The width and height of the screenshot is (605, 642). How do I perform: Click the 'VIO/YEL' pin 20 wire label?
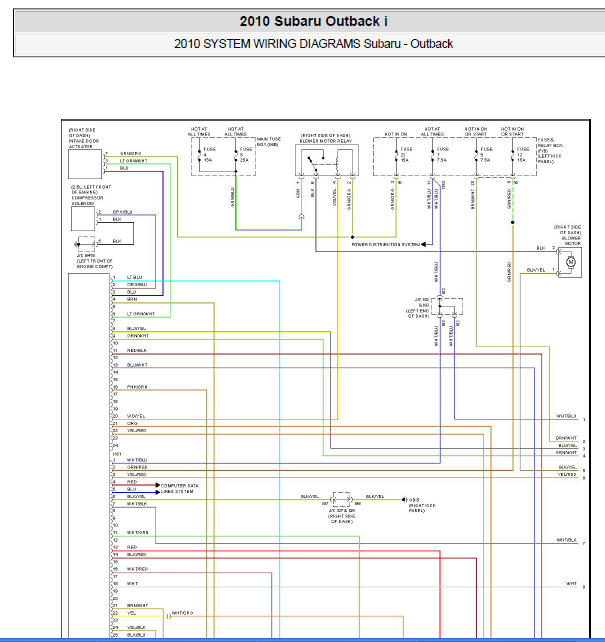coord(136,416)
